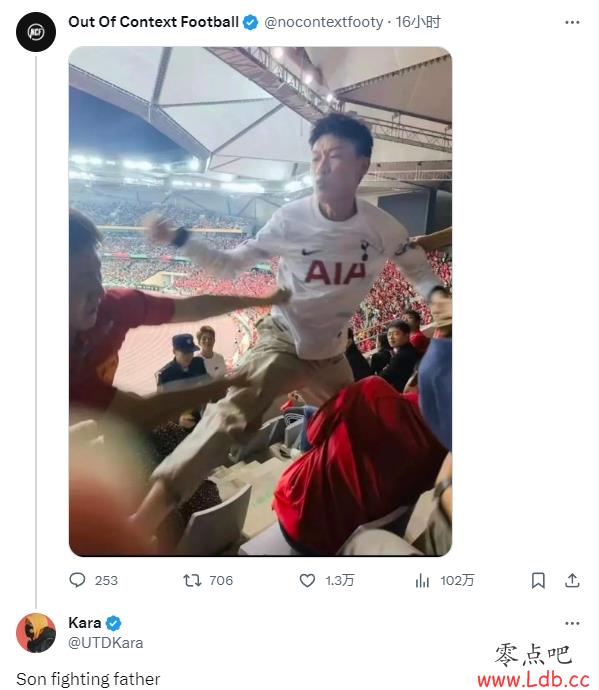Open Kara's profile avatar

click(x=36, y=632)
